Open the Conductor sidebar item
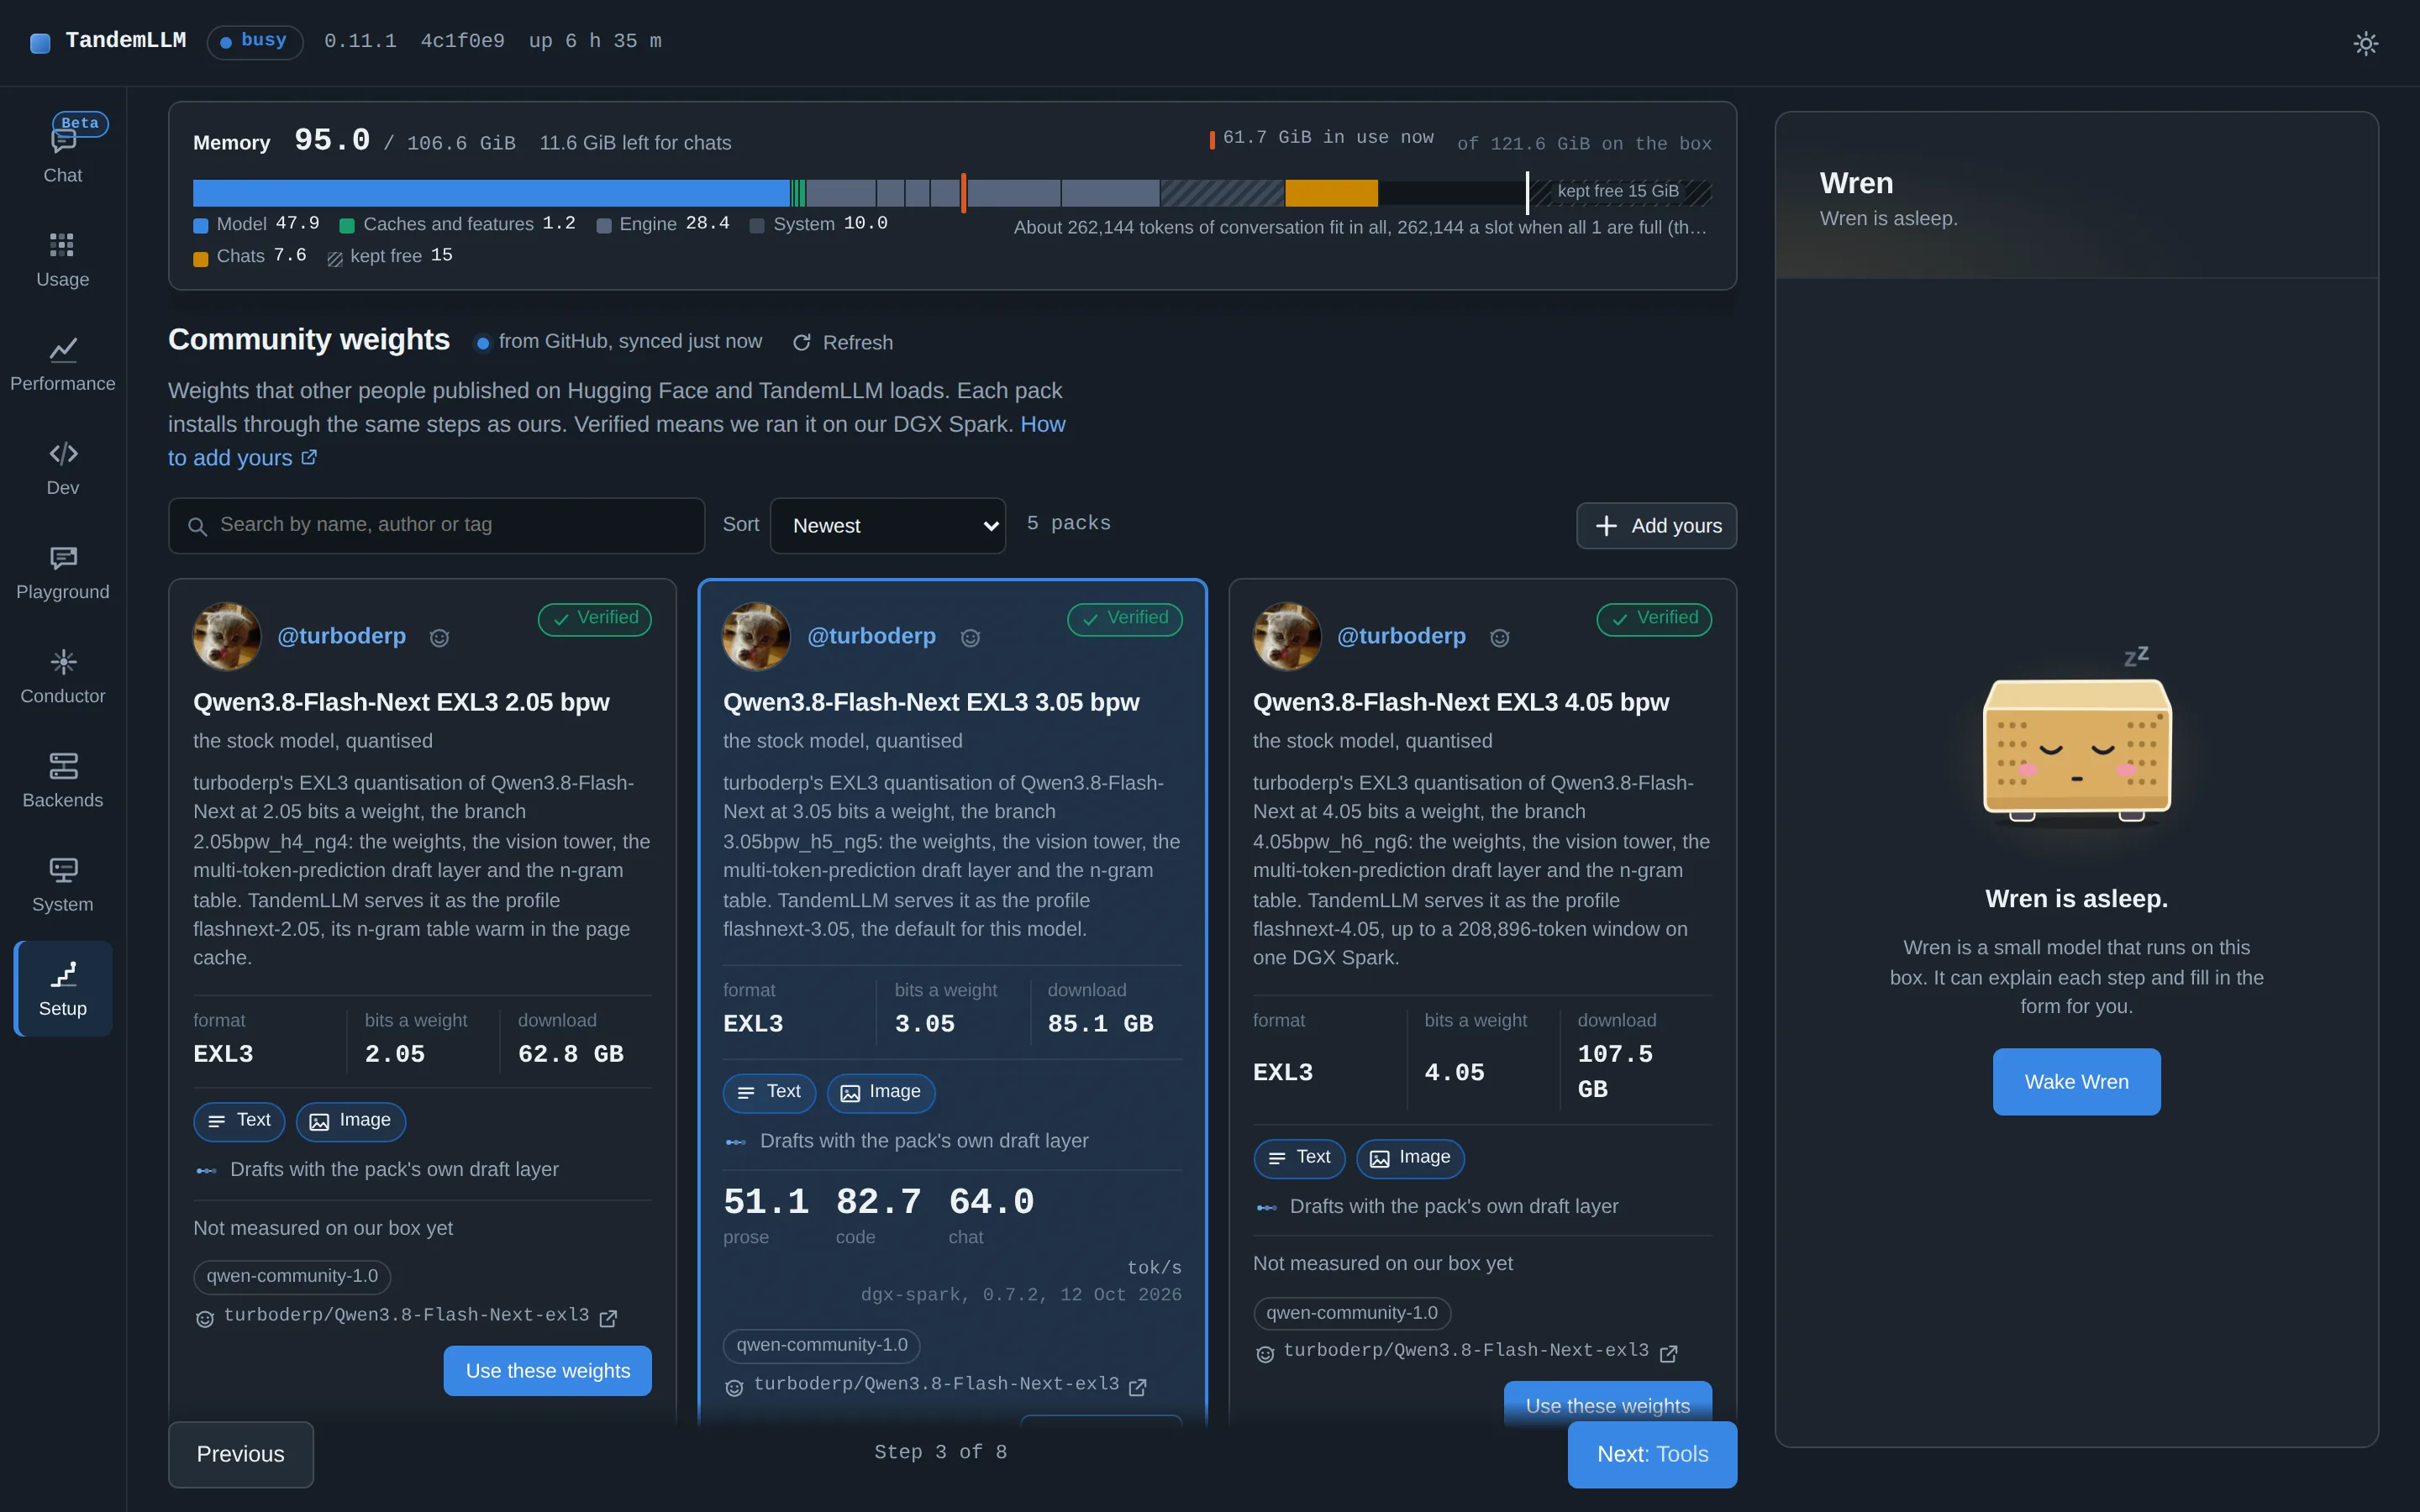 [62, 675]
